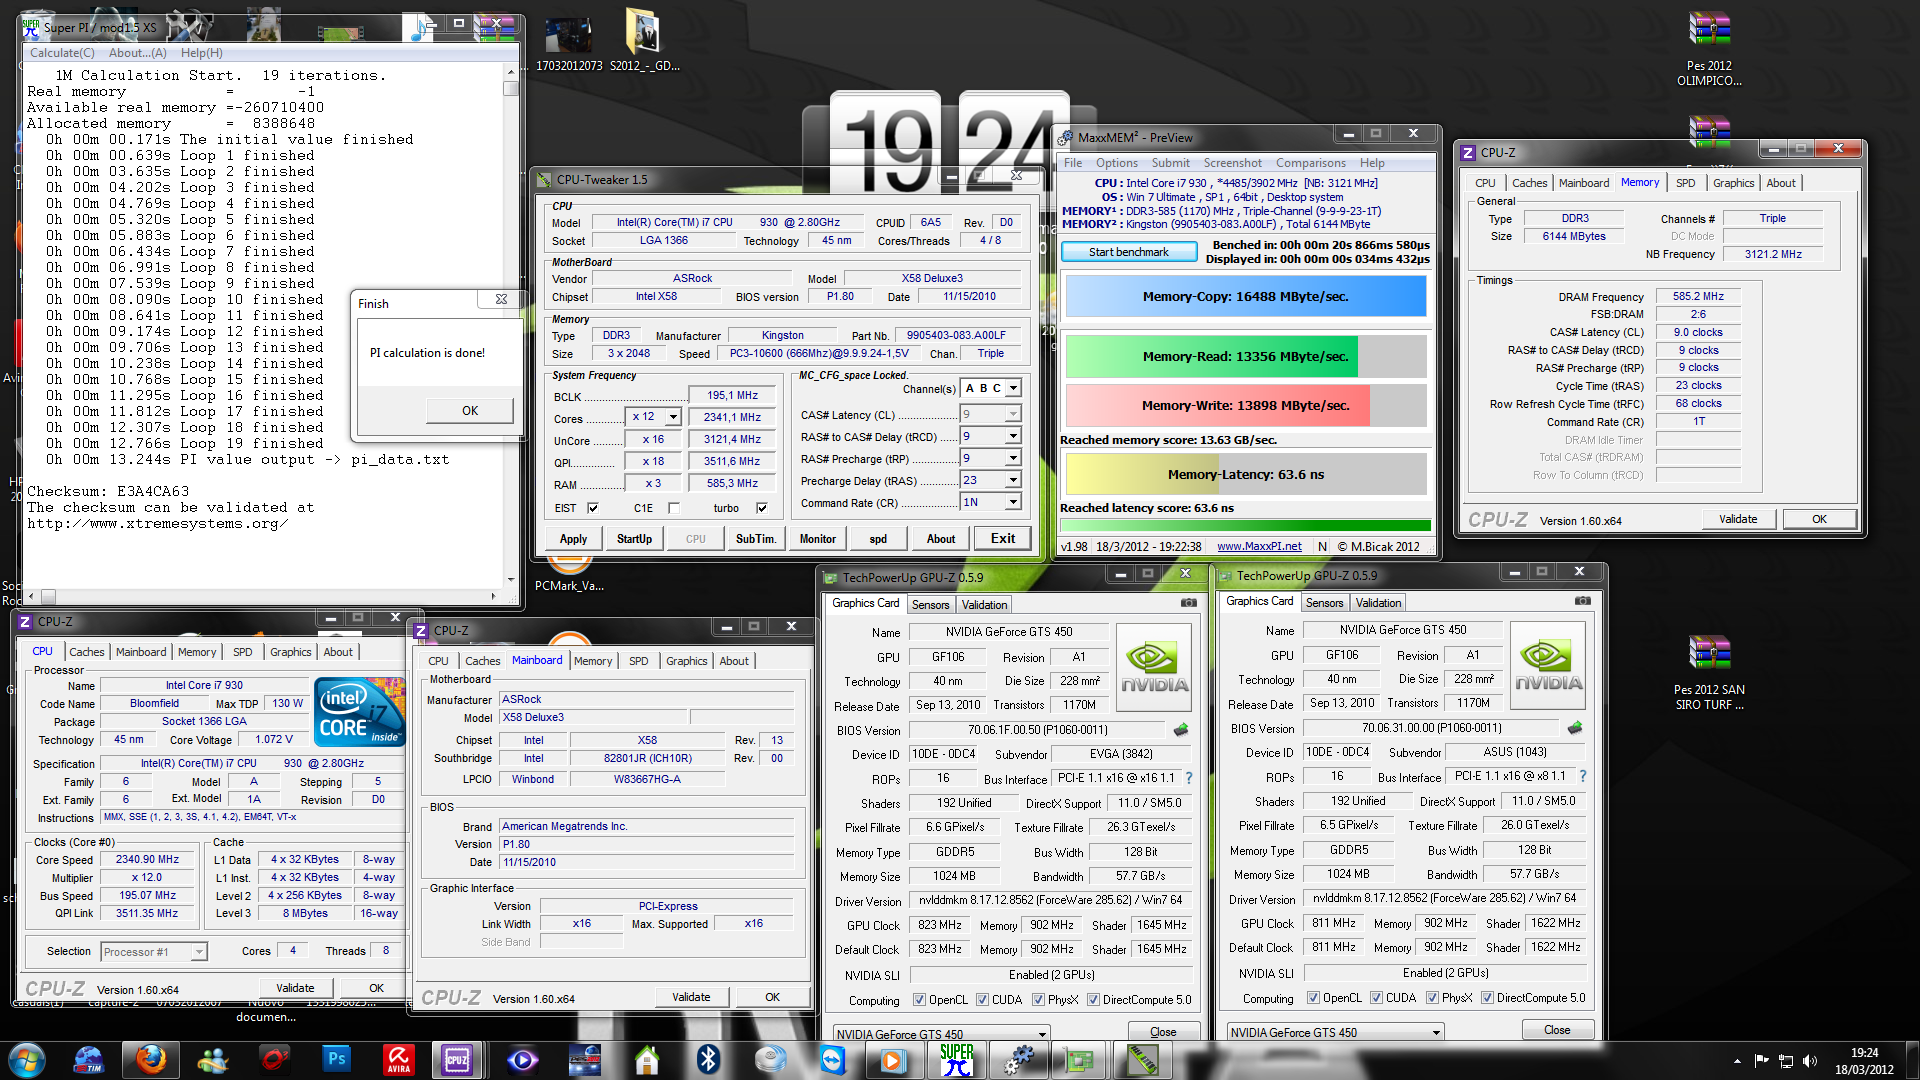The width and height of the screenshot is (1920, 1080).
Task: Open Bluetooth icon in the taskbar
Action: coord(708,1060)
